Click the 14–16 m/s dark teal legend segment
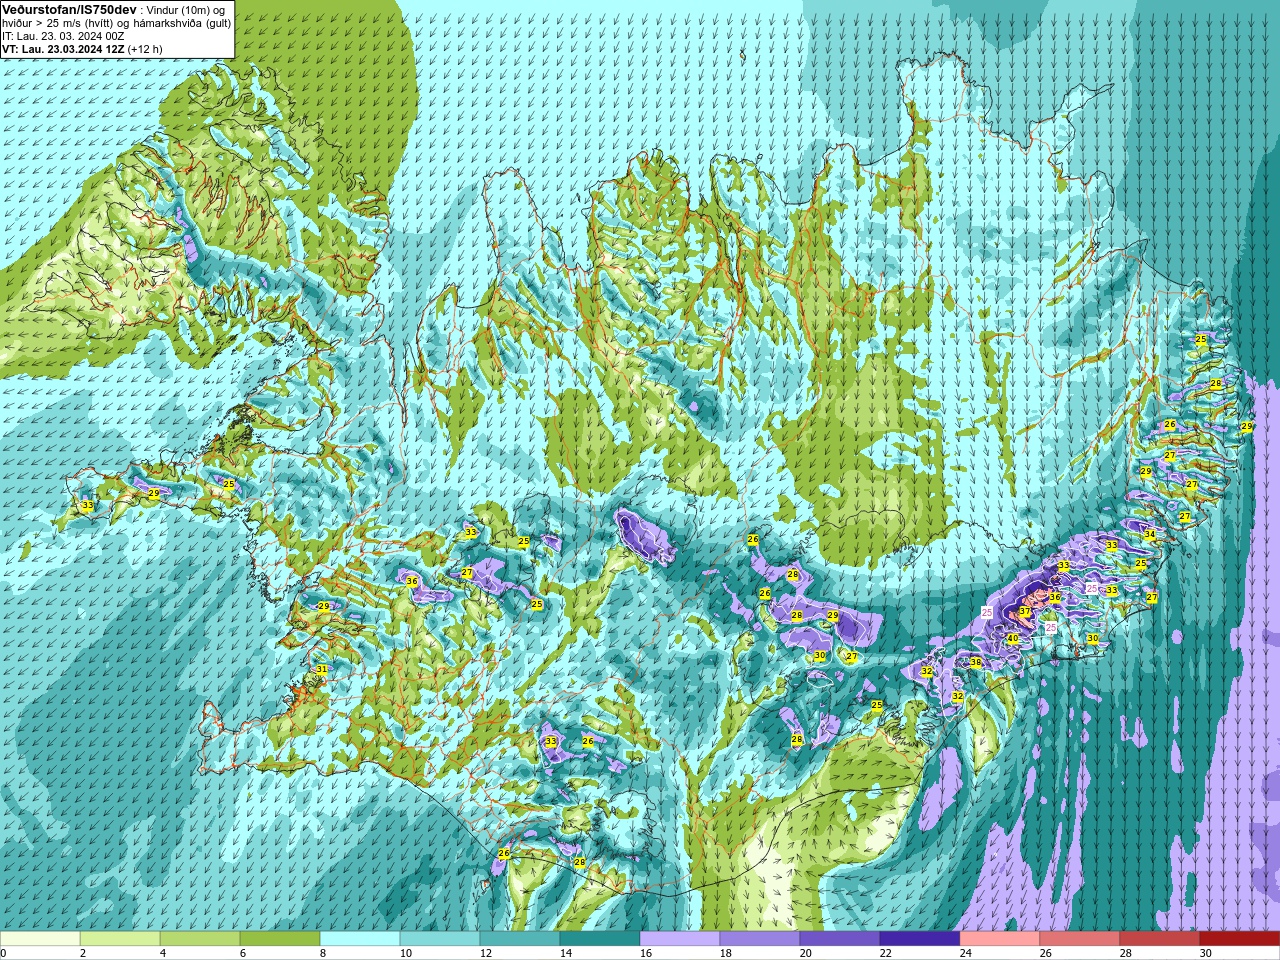Image resolution: width=1280 pixels, height=960 pixels. point(600,939)
